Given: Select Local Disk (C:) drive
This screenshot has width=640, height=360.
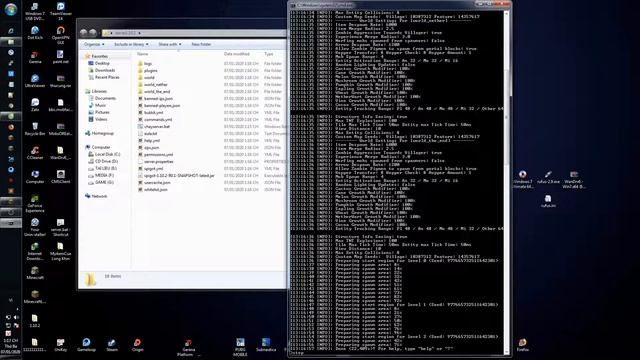Looking at the screenshot, I should [x=104, y=154].
